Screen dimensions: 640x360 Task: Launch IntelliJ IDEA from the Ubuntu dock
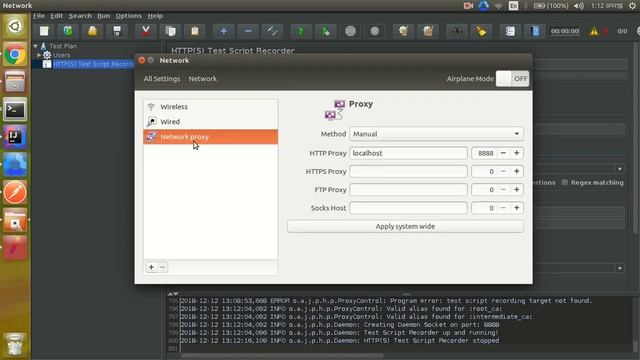tap(15, 137)
